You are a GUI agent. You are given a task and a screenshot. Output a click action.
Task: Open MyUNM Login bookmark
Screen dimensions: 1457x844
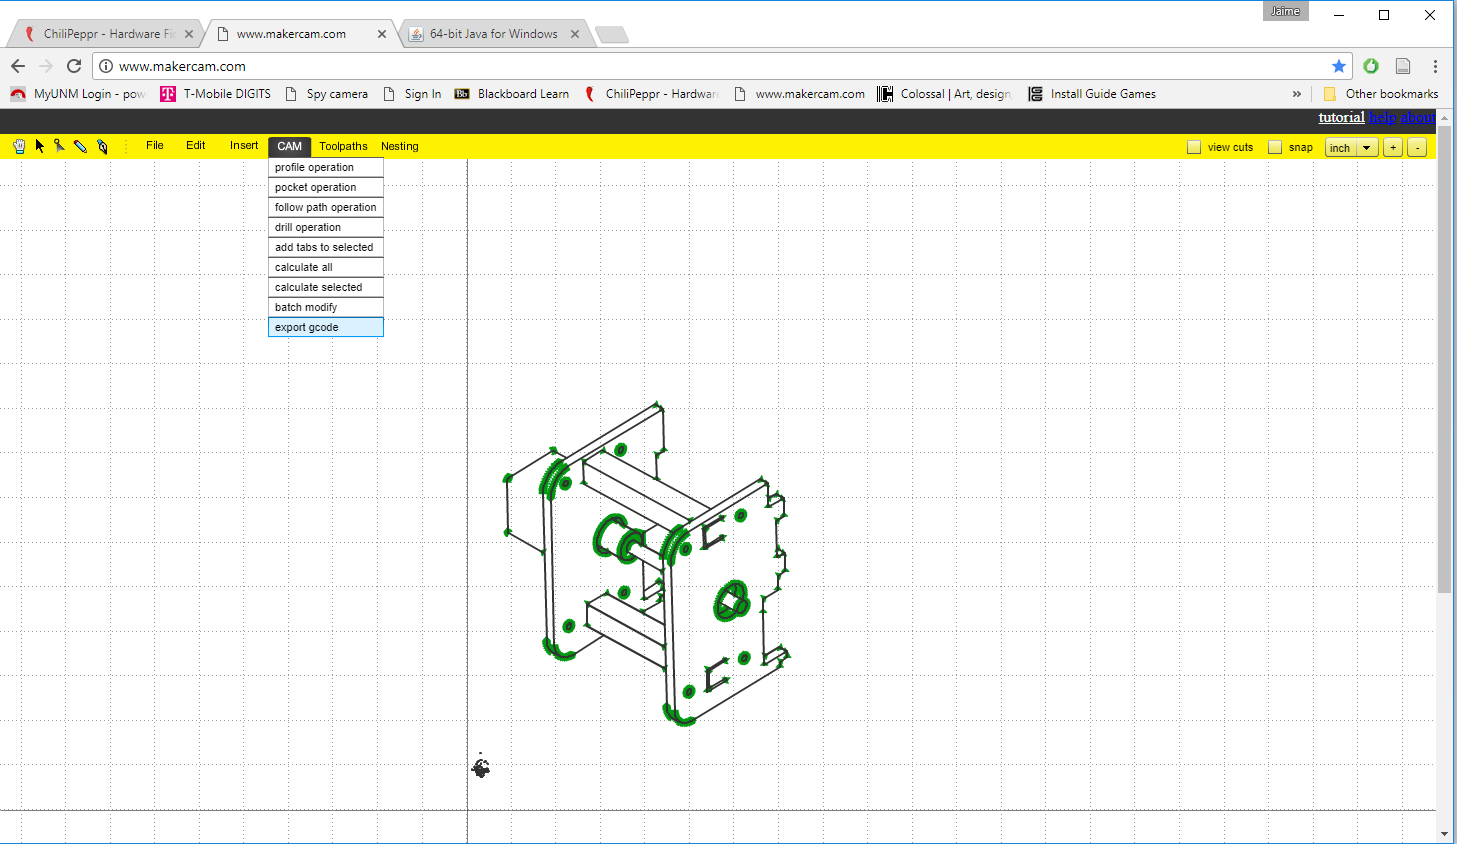(x=78, y=94)
